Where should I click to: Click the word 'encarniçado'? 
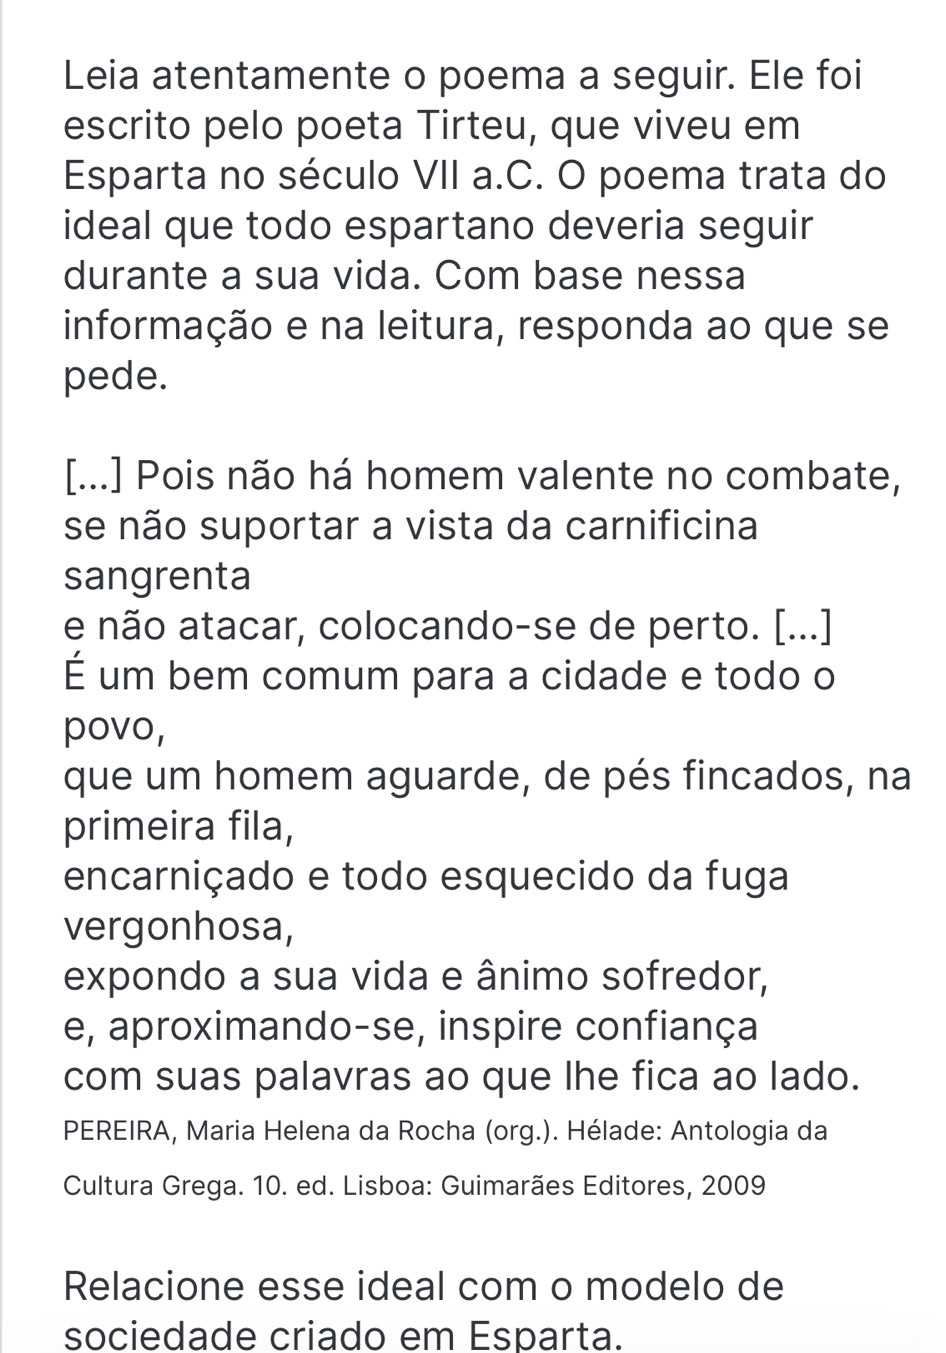pyautogui.click(x=178, y=877)
